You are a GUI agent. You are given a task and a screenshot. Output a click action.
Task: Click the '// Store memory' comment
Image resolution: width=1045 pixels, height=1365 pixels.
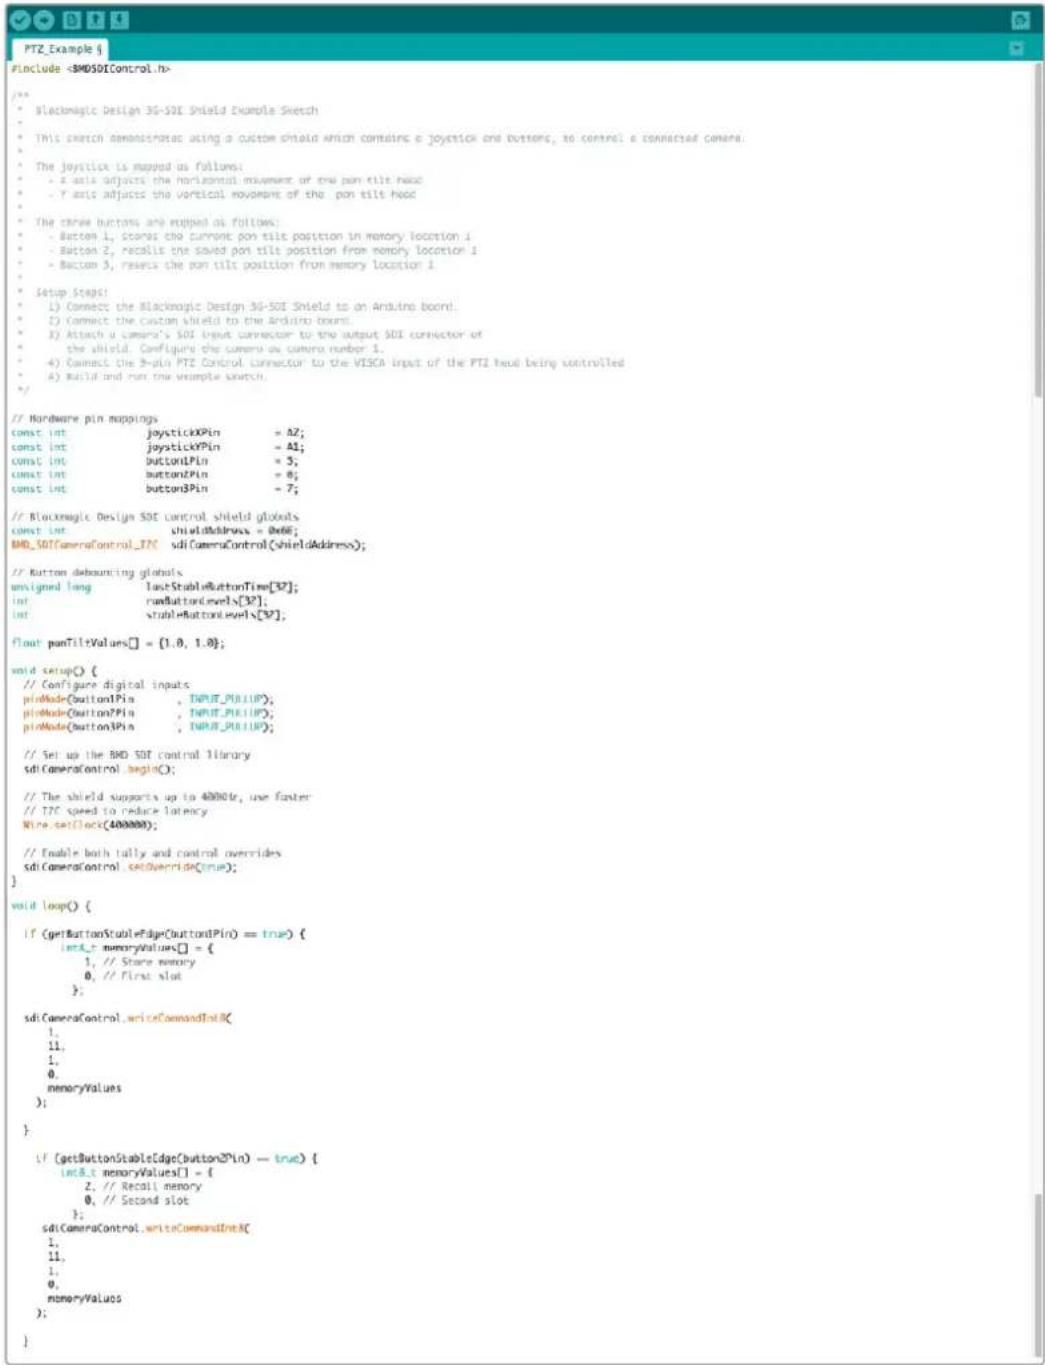(x=149, y=961)
